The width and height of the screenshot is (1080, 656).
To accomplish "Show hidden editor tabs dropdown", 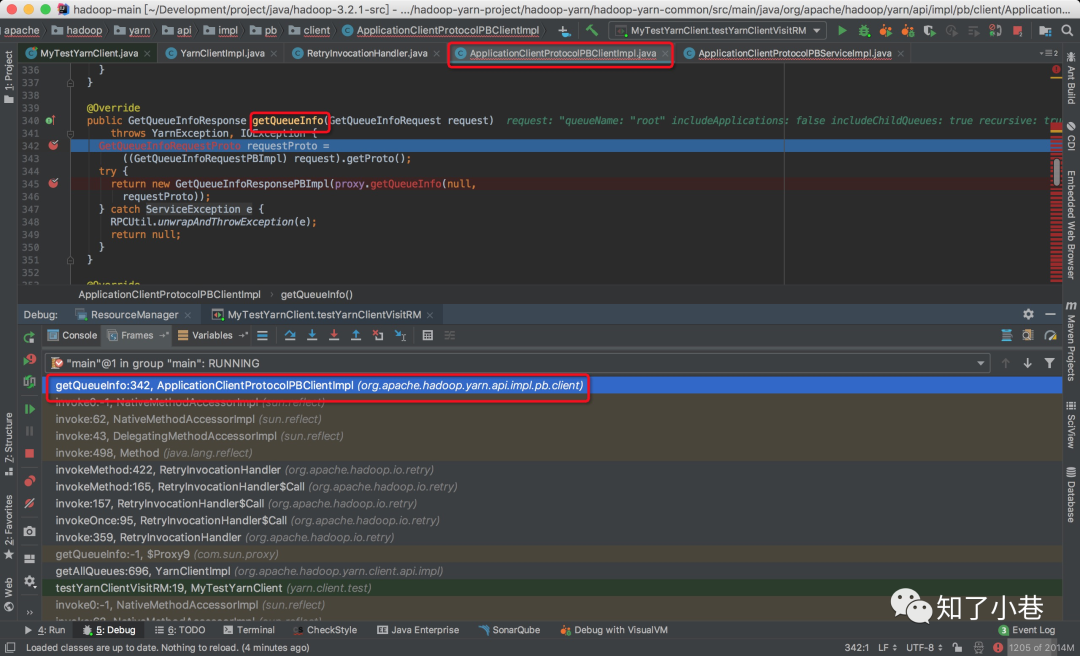I will tap(1048, 53).
